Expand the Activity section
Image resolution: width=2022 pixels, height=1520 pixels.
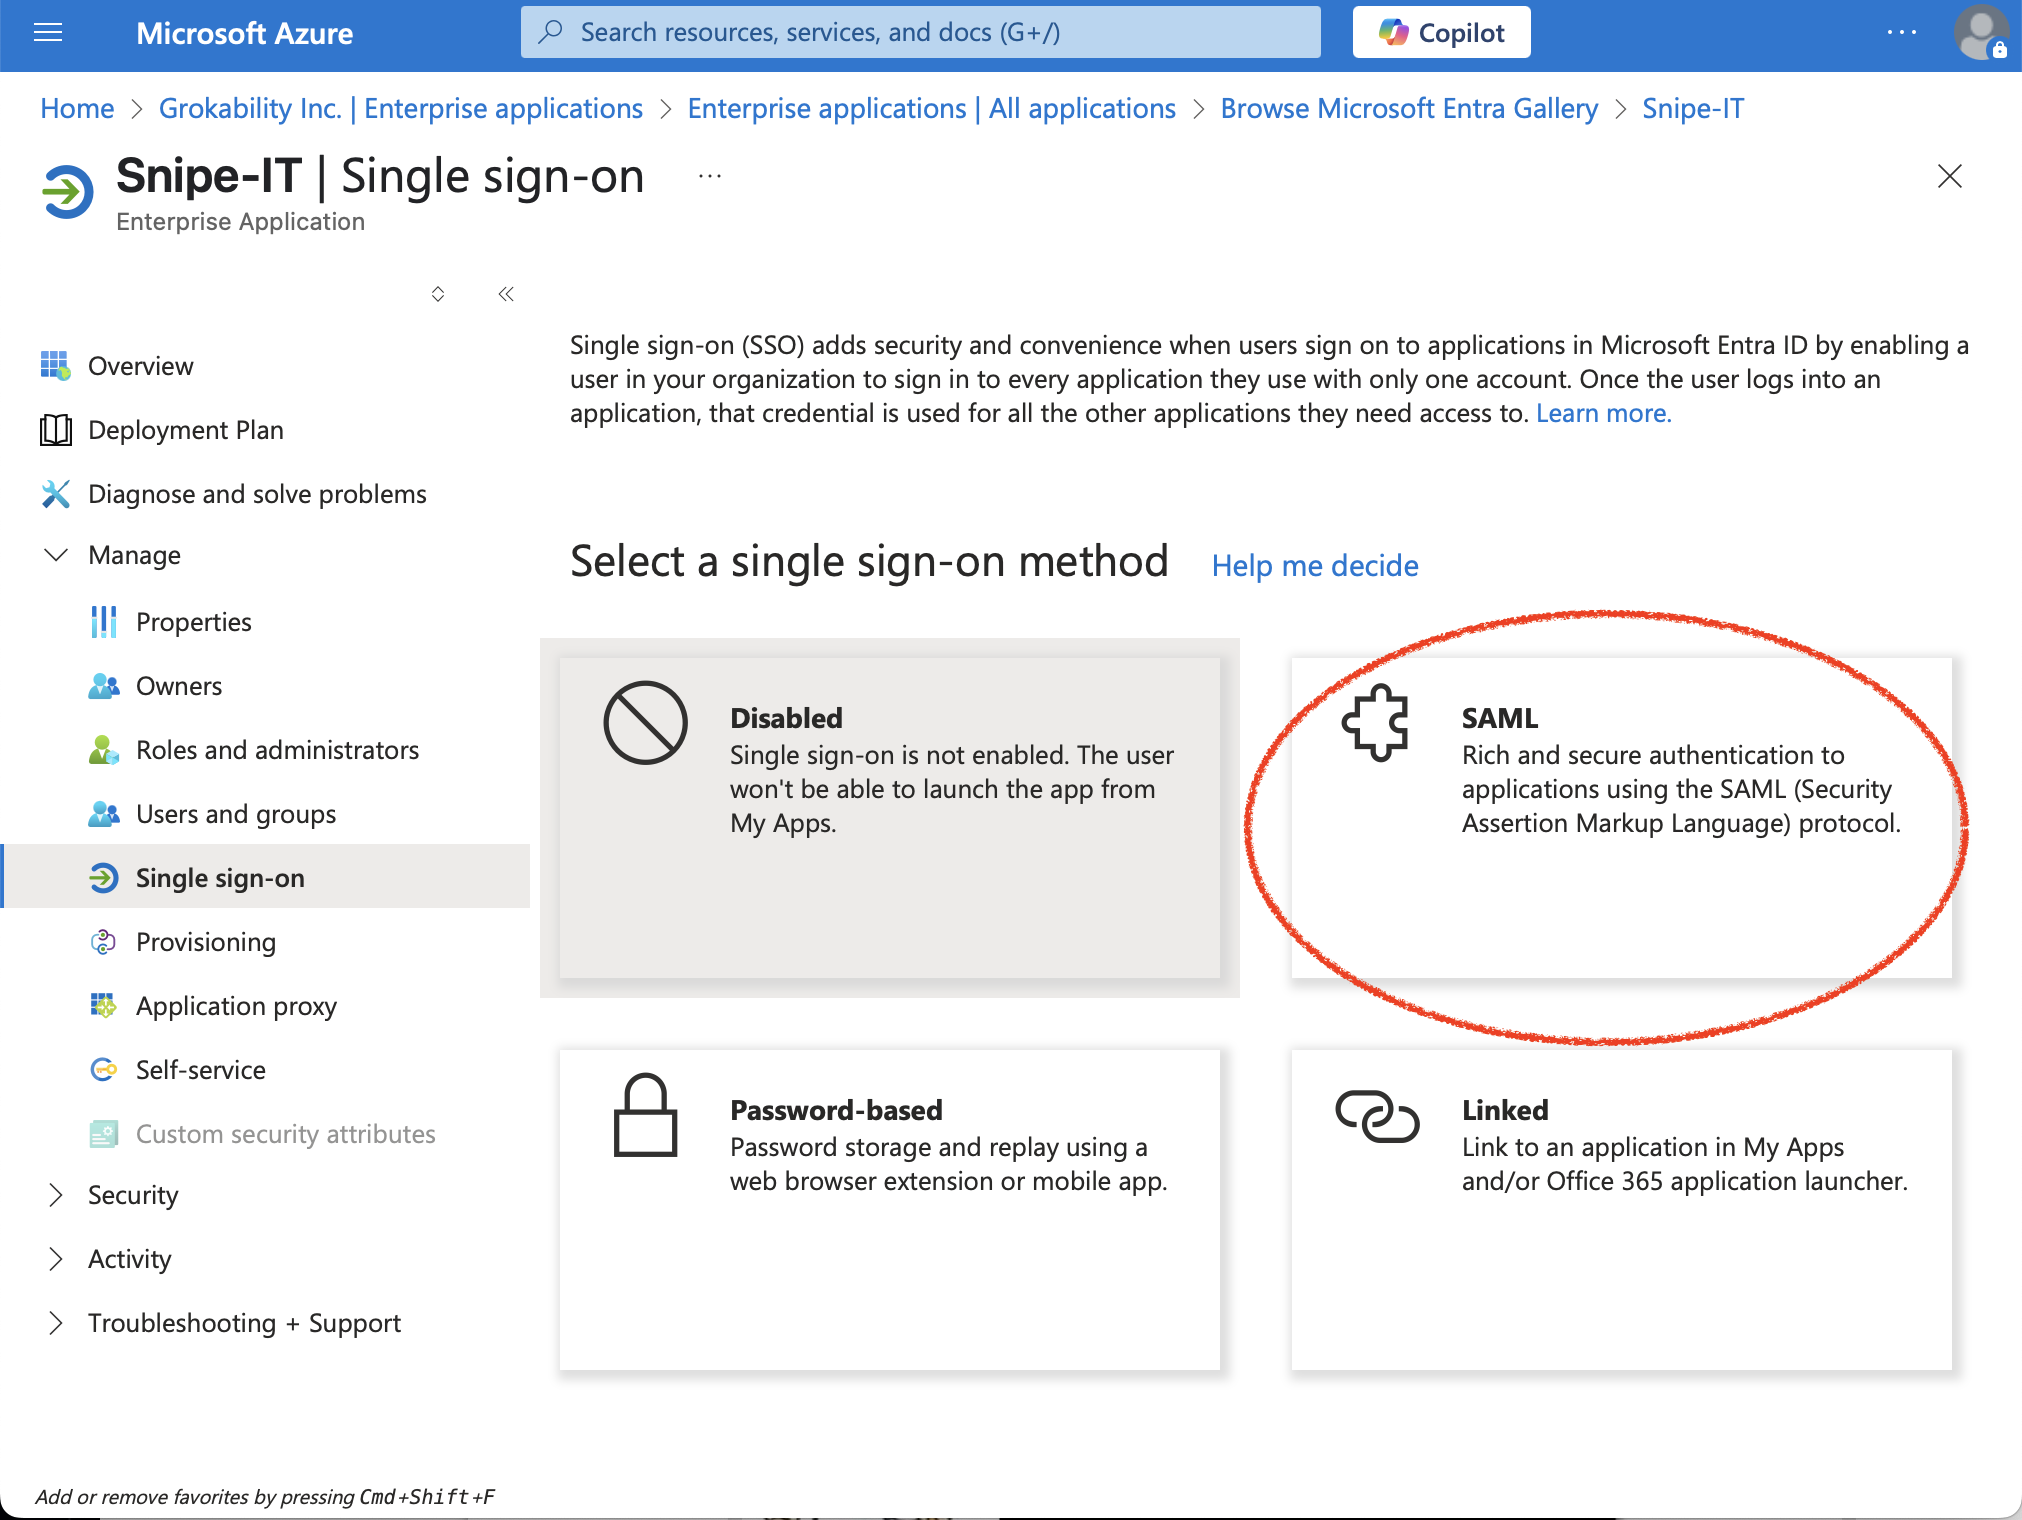pos(56,1259)
